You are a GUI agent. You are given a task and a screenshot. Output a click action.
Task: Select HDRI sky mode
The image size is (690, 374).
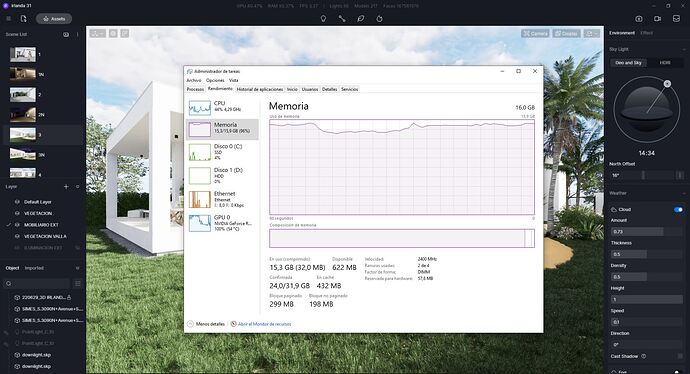click(x=665, y=63)
